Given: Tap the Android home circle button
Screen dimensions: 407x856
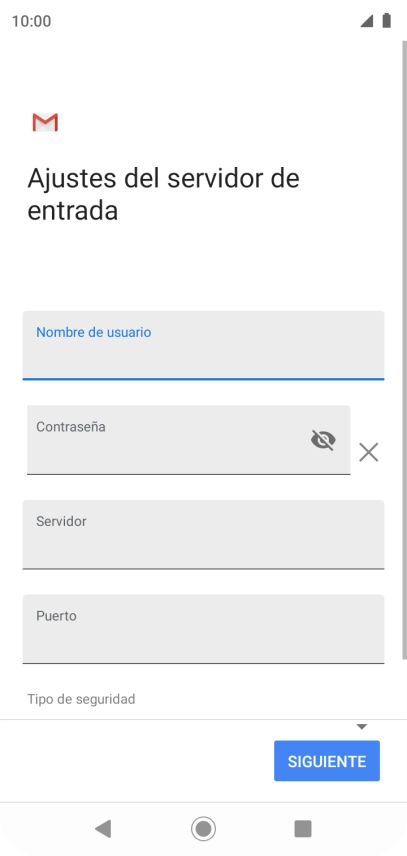Looking at the screenshot, I should tap(204, 829).
